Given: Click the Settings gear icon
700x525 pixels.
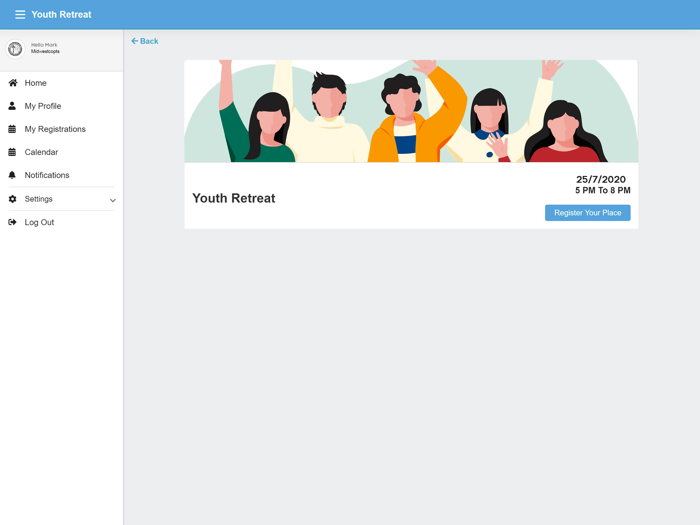Looking at the screenshot, I should [x=12, y=199].
